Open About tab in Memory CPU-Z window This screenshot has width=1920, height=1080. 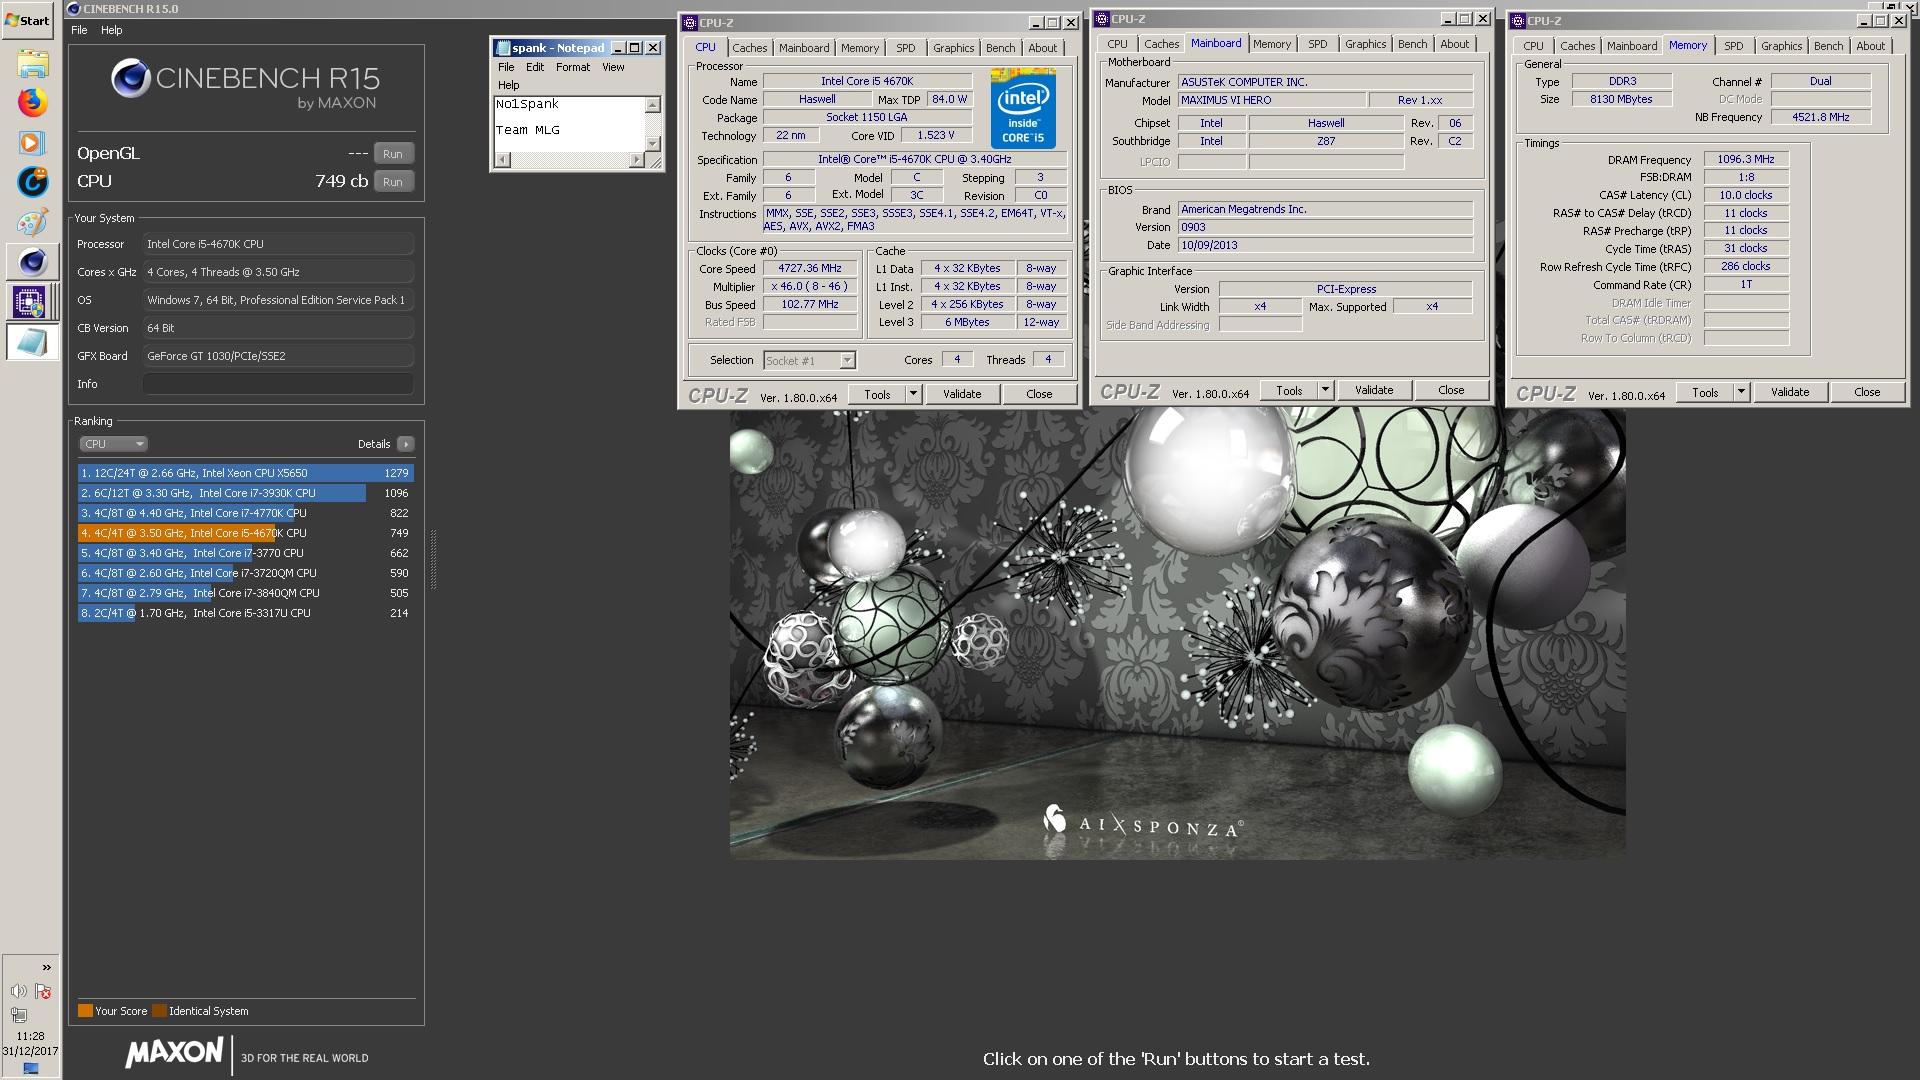1870,46
